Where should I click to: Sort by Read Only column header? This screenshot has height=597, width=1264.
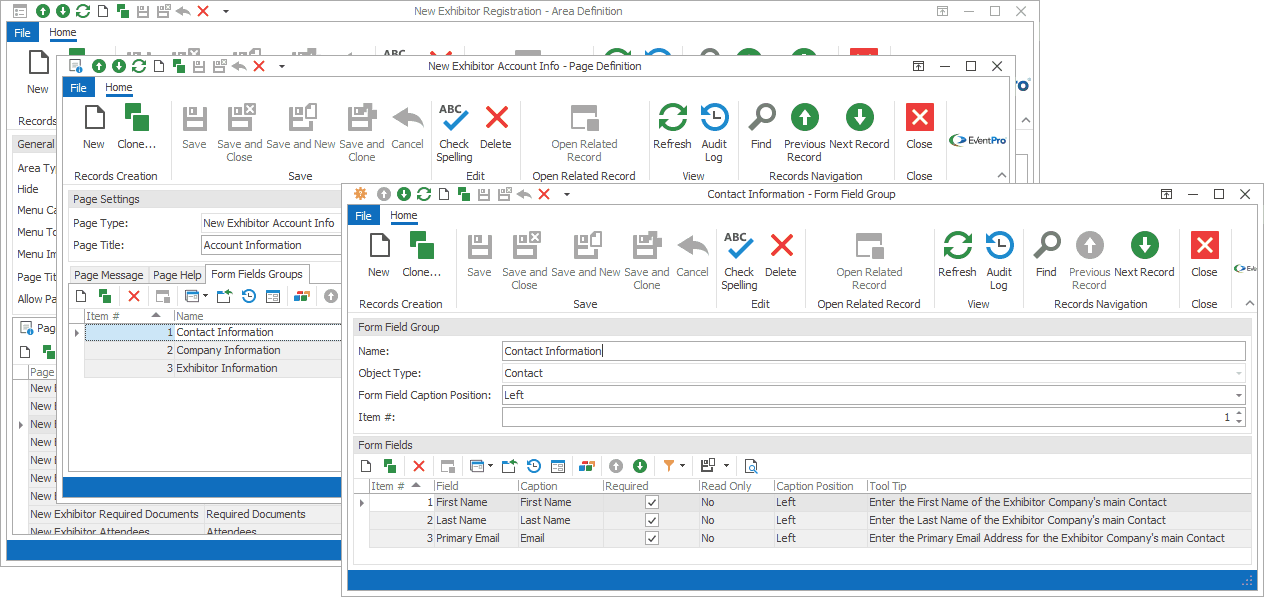pos(736,486)
